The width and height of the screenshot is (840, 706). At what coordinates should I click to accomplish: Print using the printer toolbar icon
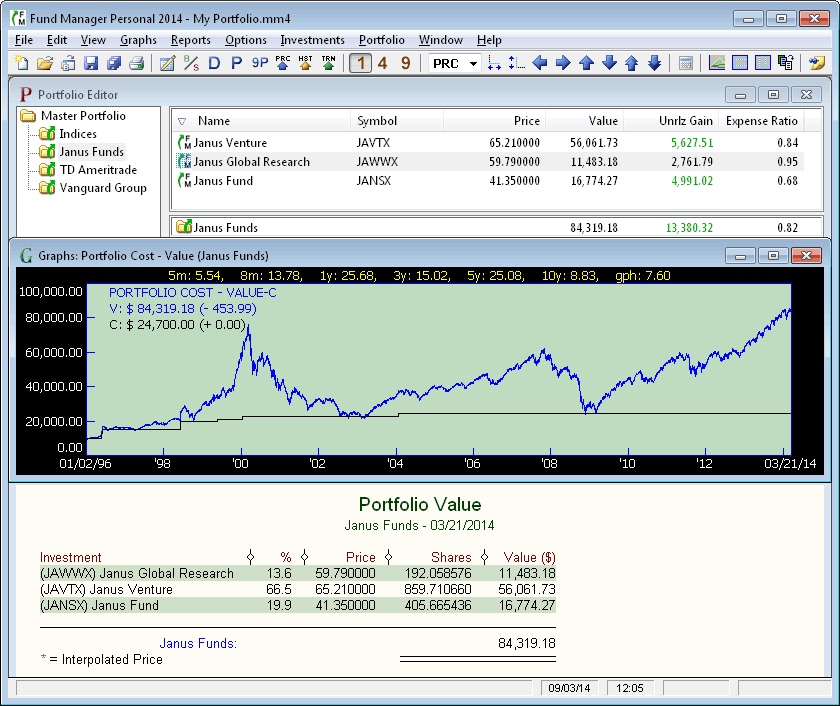click(x=137, y=63)
